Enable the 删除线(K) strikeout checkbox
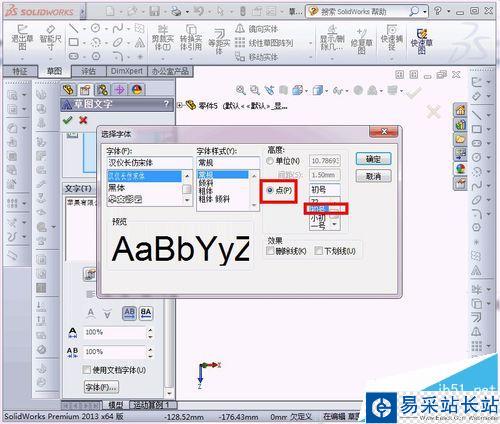This screenshot has height=424, width=500. pos(270,251)
